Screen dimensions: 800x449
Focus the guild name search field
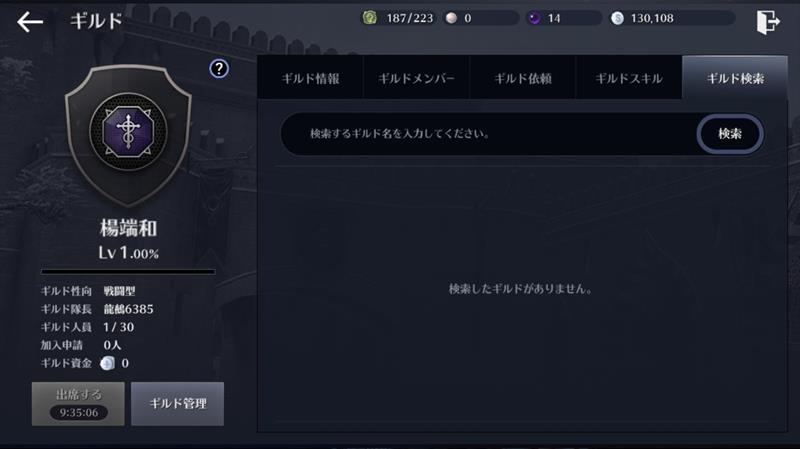click(x=489, y=134)
